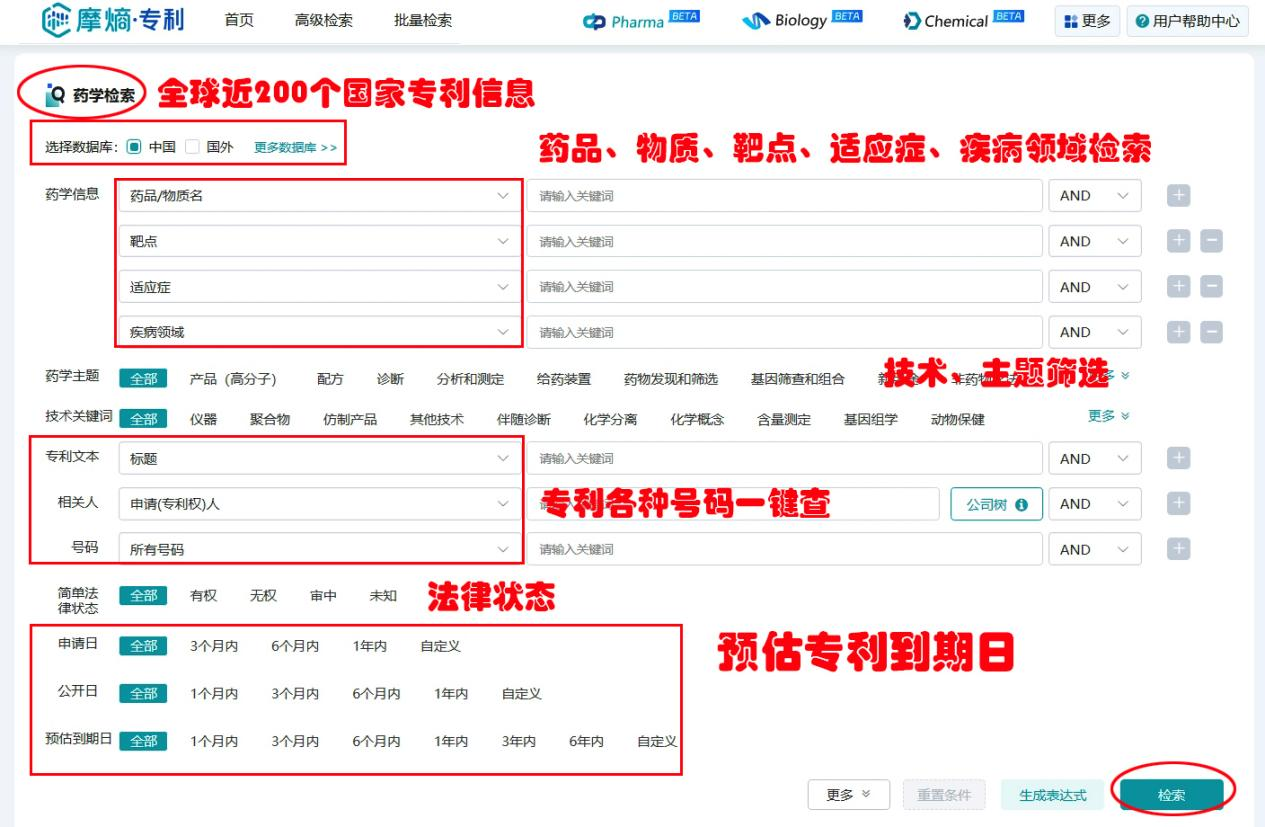Screen dimensions: 1265x827
Task: Expand the 更多 technical keywords list
Action: [1108, 416]
